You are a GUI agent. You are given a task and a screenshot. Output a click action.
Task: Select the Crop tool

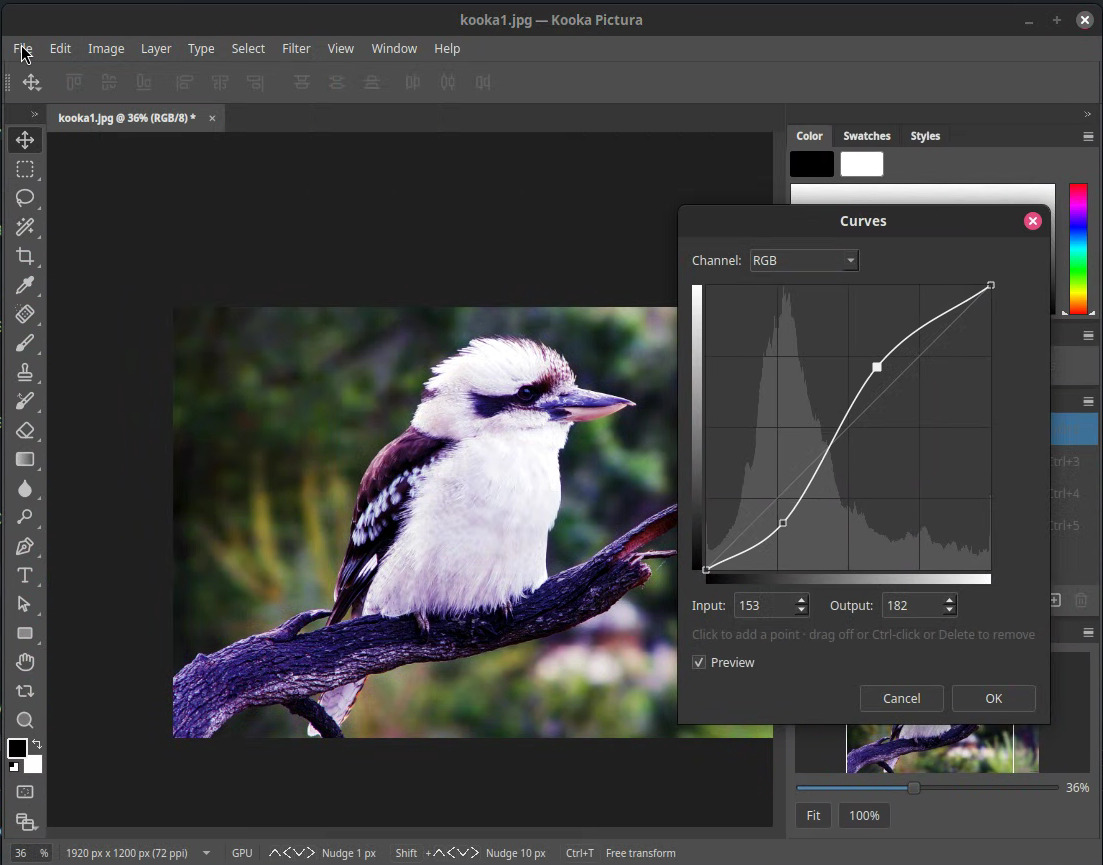pyautogui.click(x=25, y=256)
